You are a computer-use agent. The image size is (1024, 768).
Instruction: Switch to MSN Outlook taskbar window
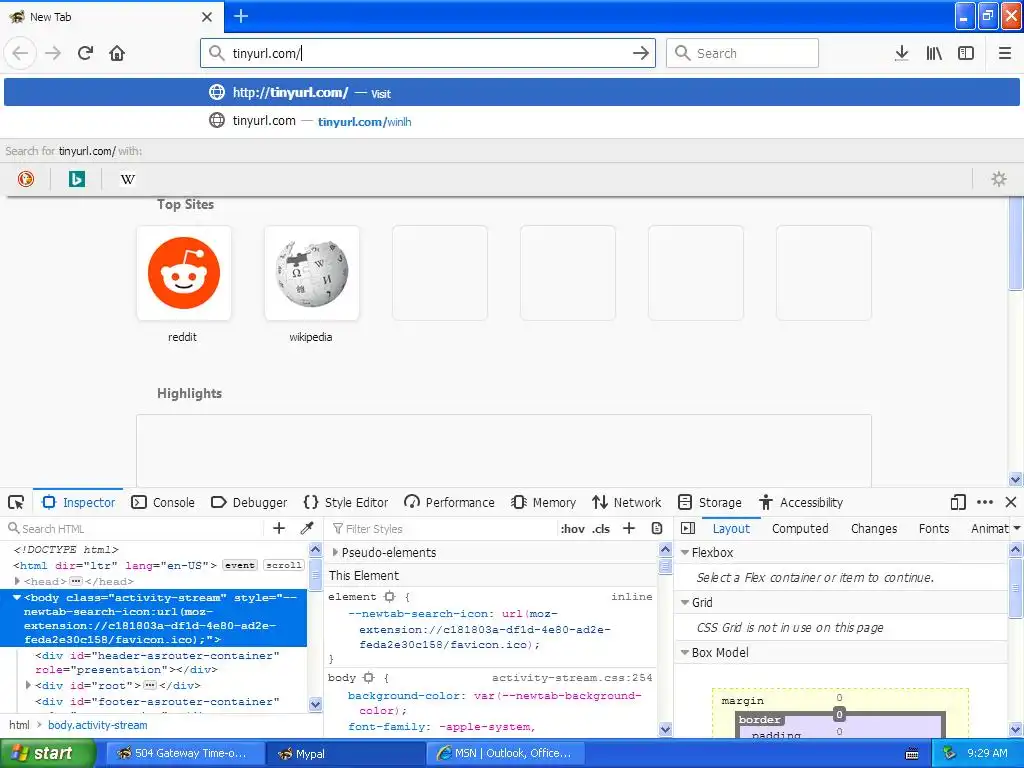pyautogui.click(x=504, y=753)
